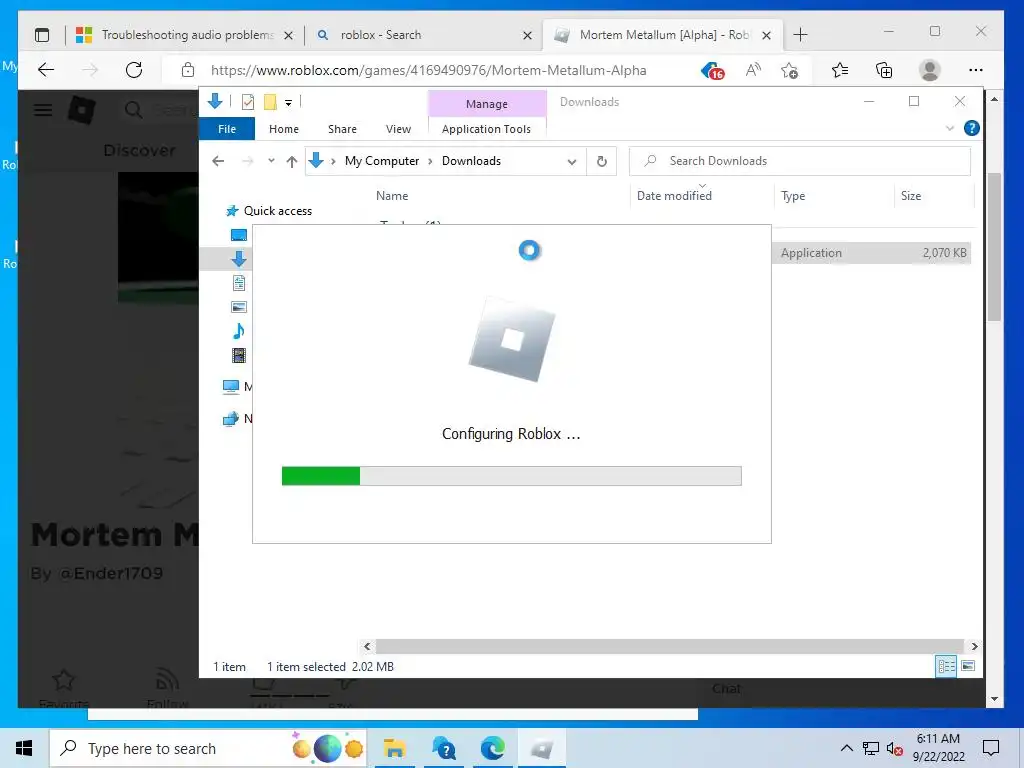The height and width of the screenshot is (768, 1024).
Task: Open the Windows Start menu
Action: point(24,748)
